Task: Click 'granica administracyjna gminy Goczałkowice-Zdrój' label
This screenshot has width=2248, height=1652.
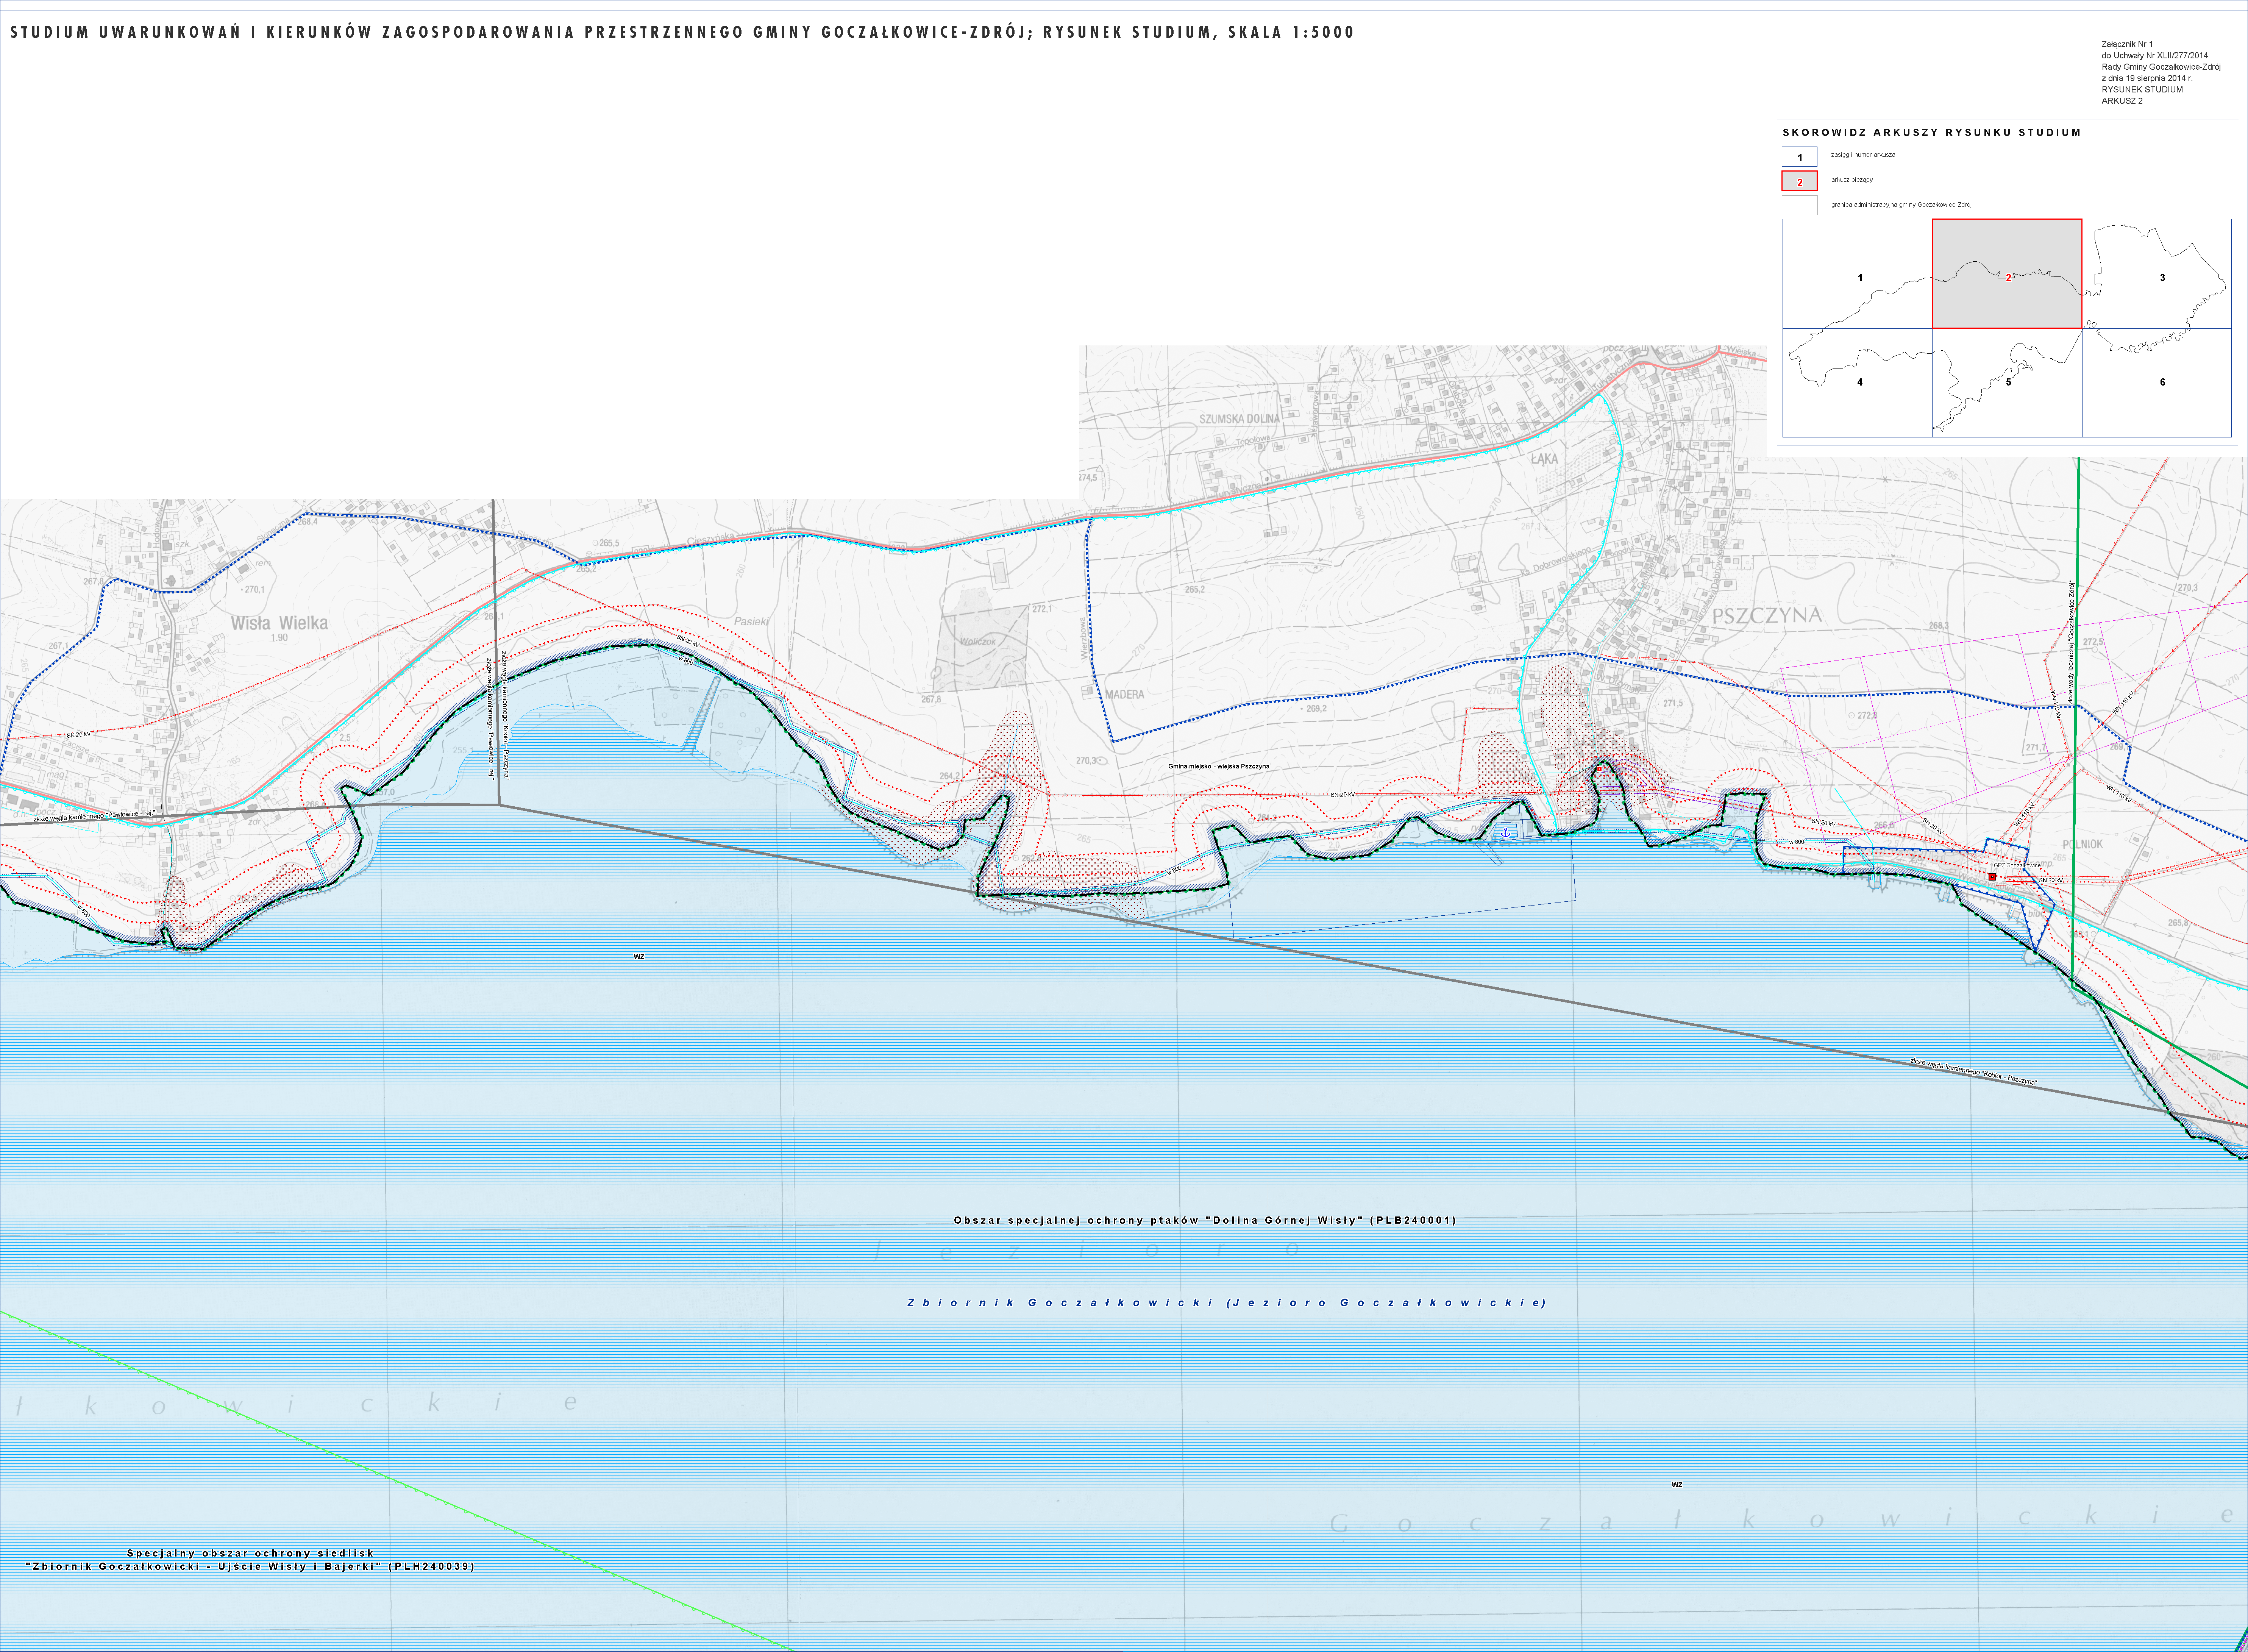Action: click(x=1901, y=205)
